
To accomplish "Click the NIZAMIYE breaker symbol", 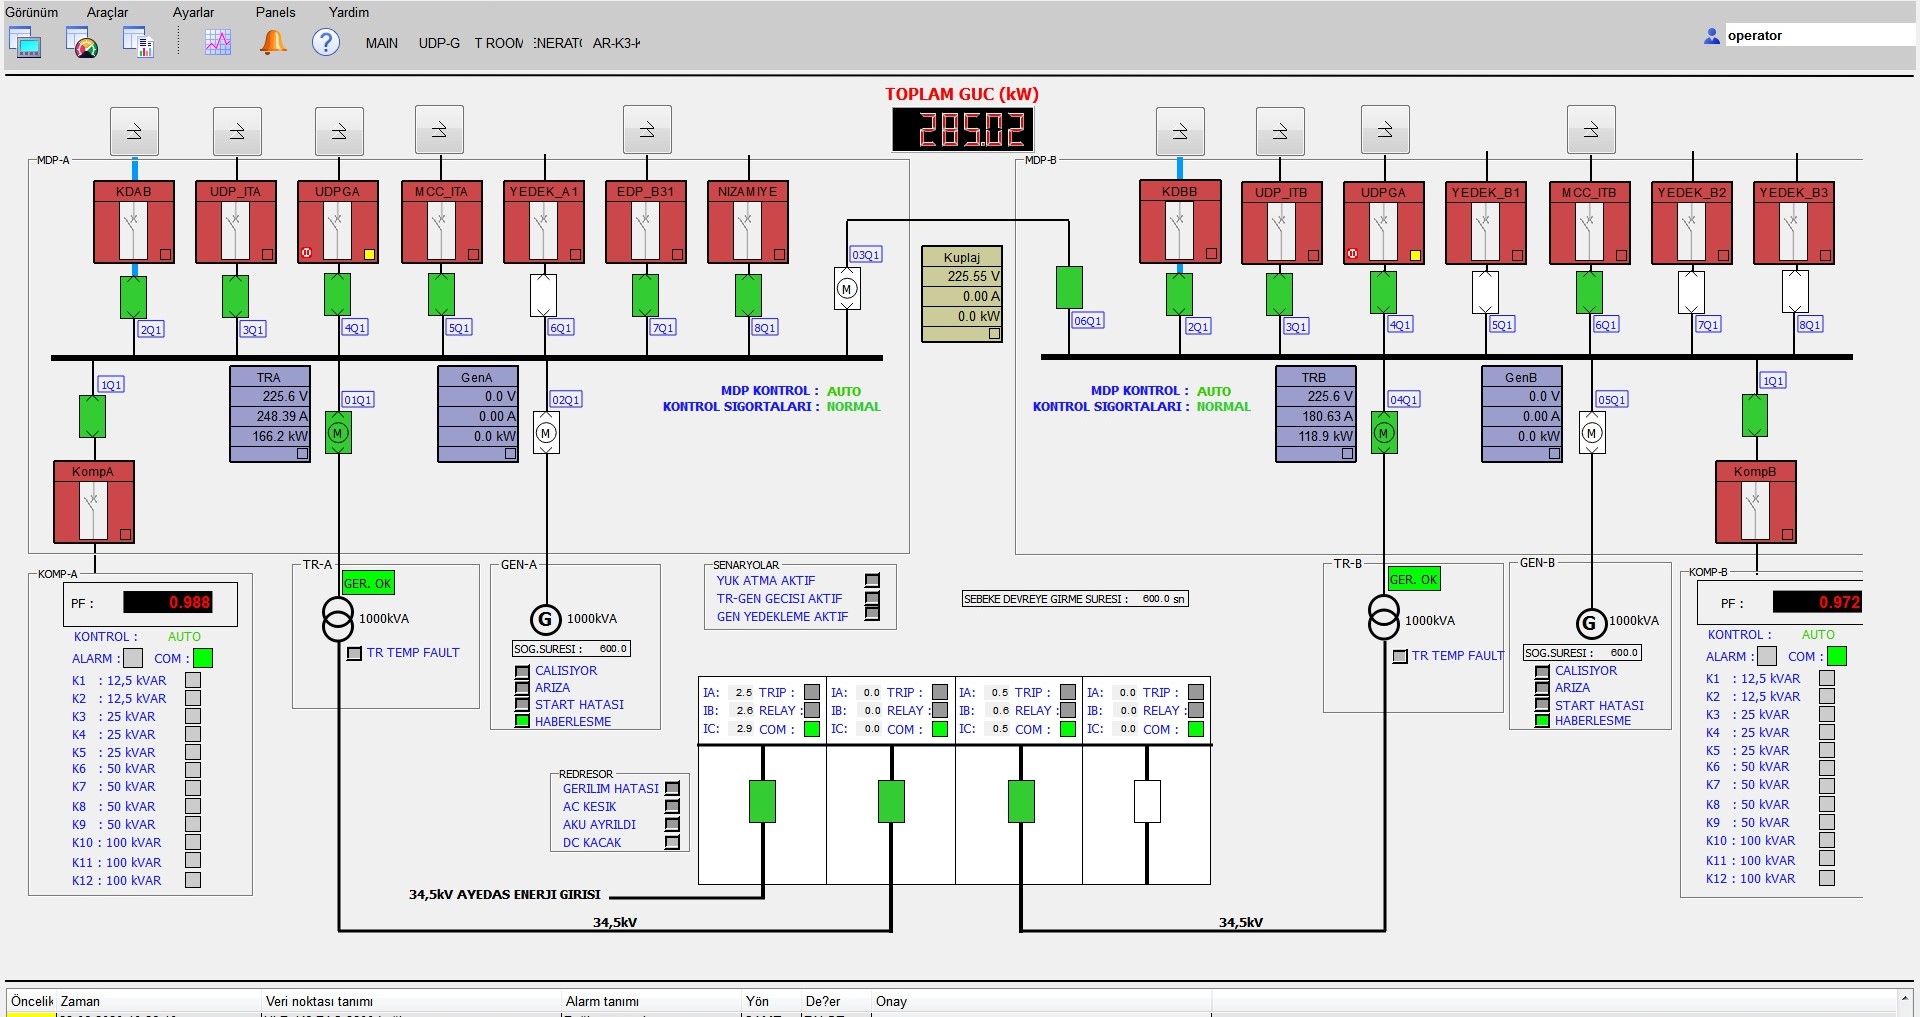I will 748,231.
